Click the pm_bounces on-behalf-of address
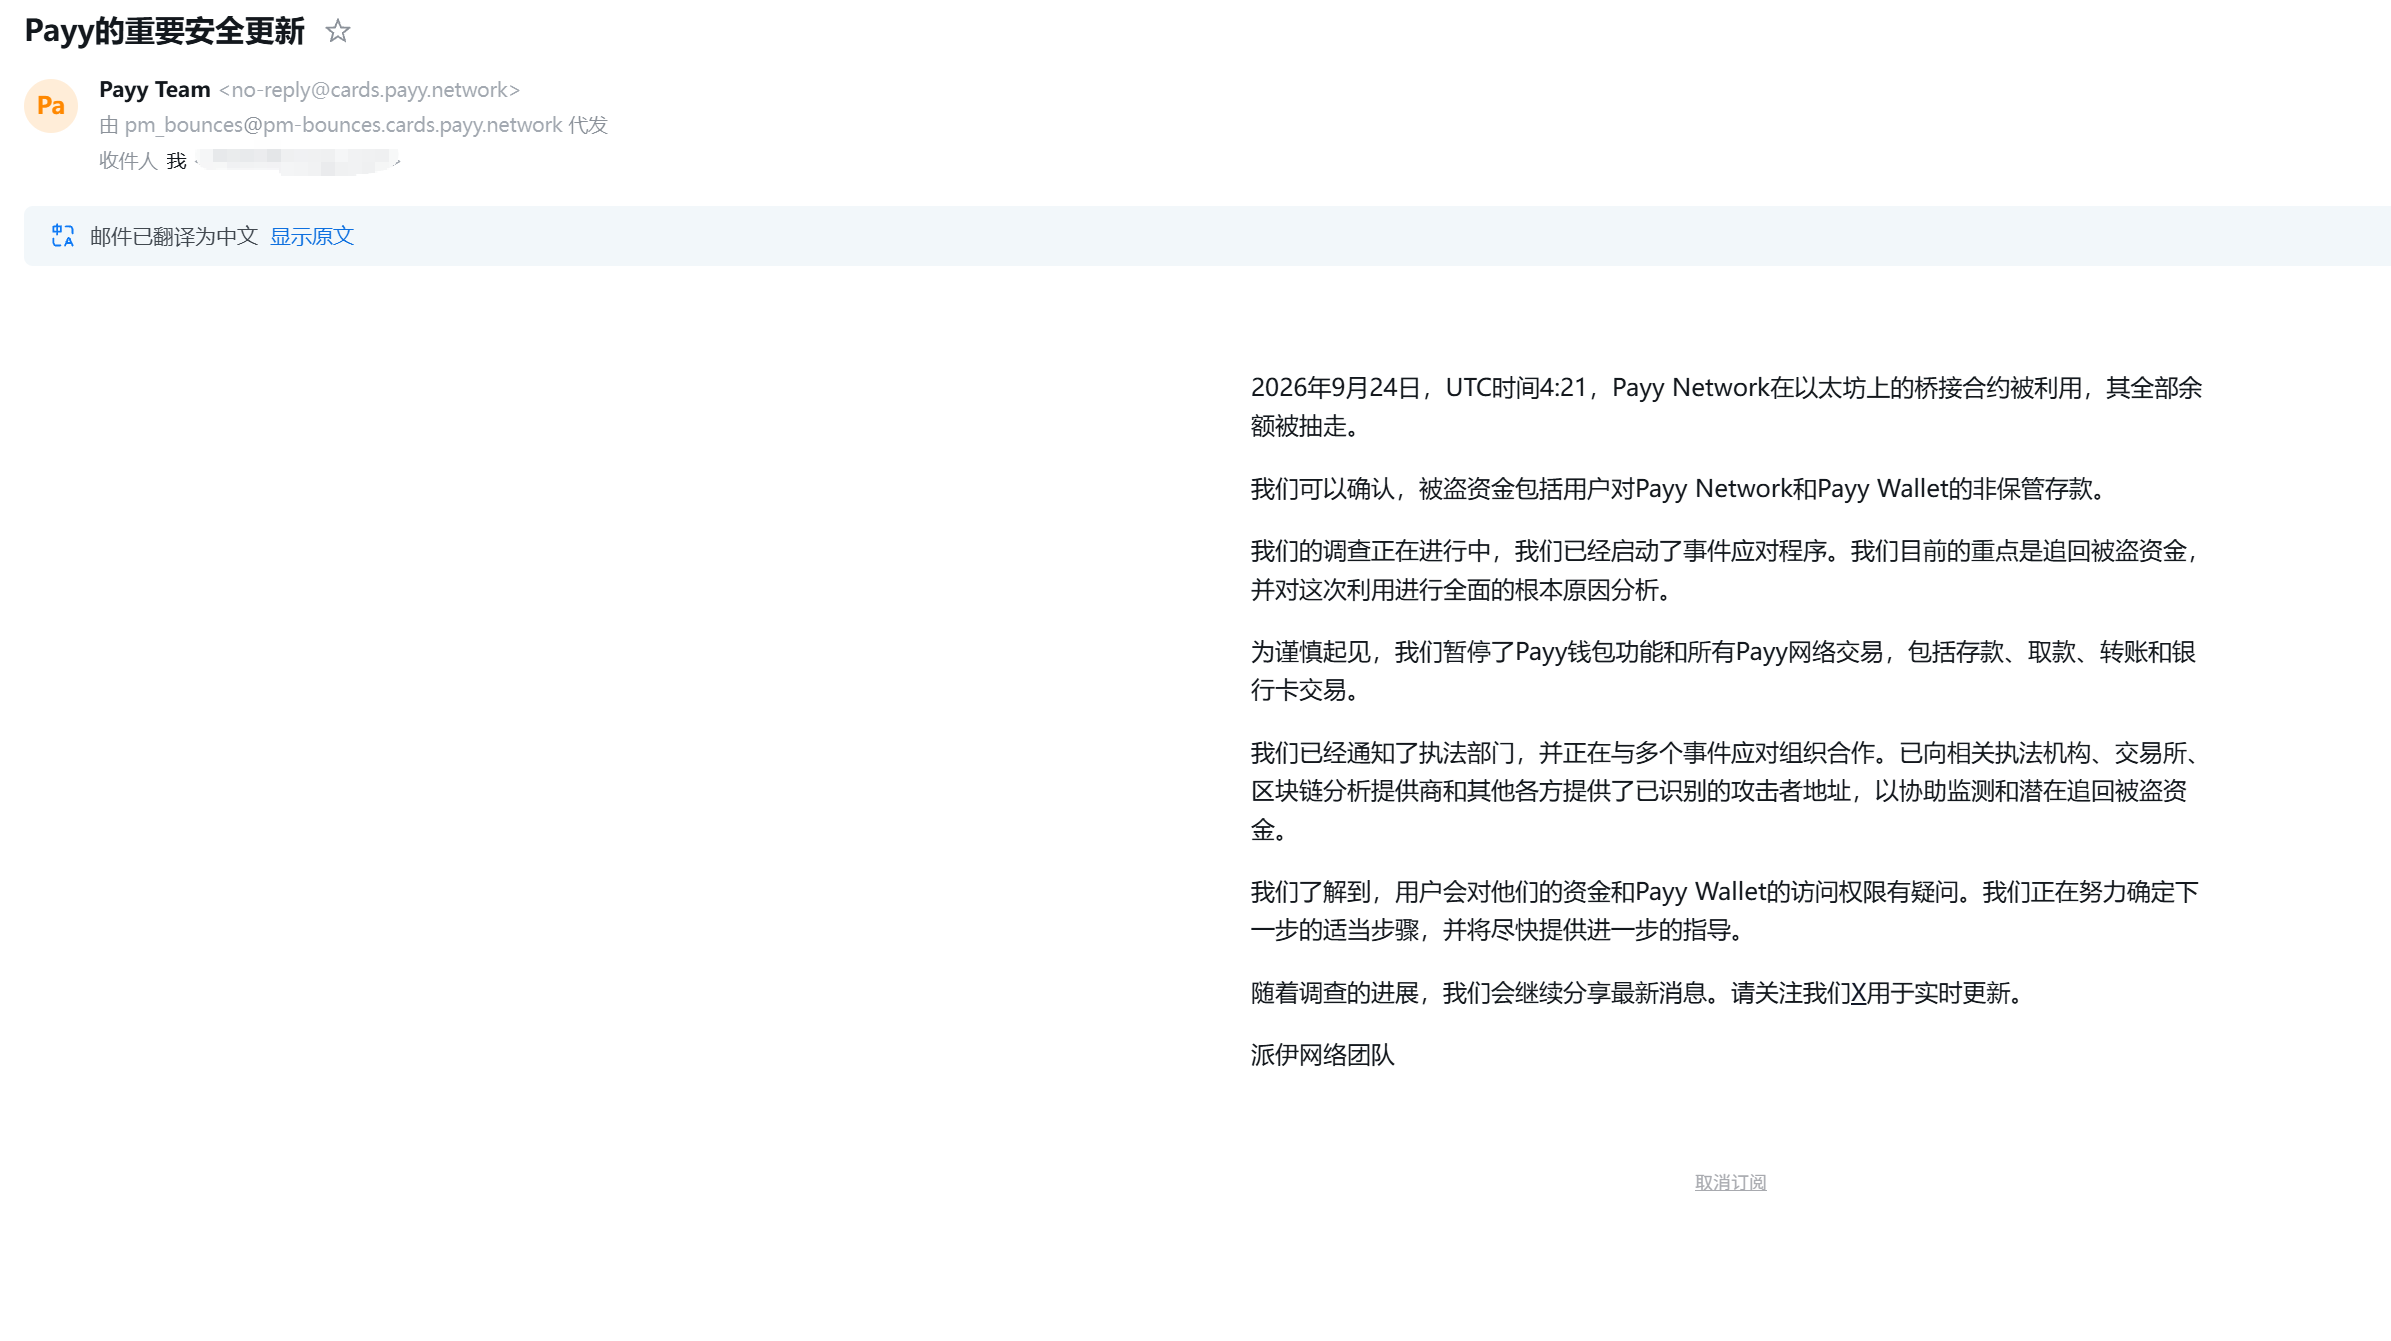Screen dimensions: 2391x1341 [343, 125]
